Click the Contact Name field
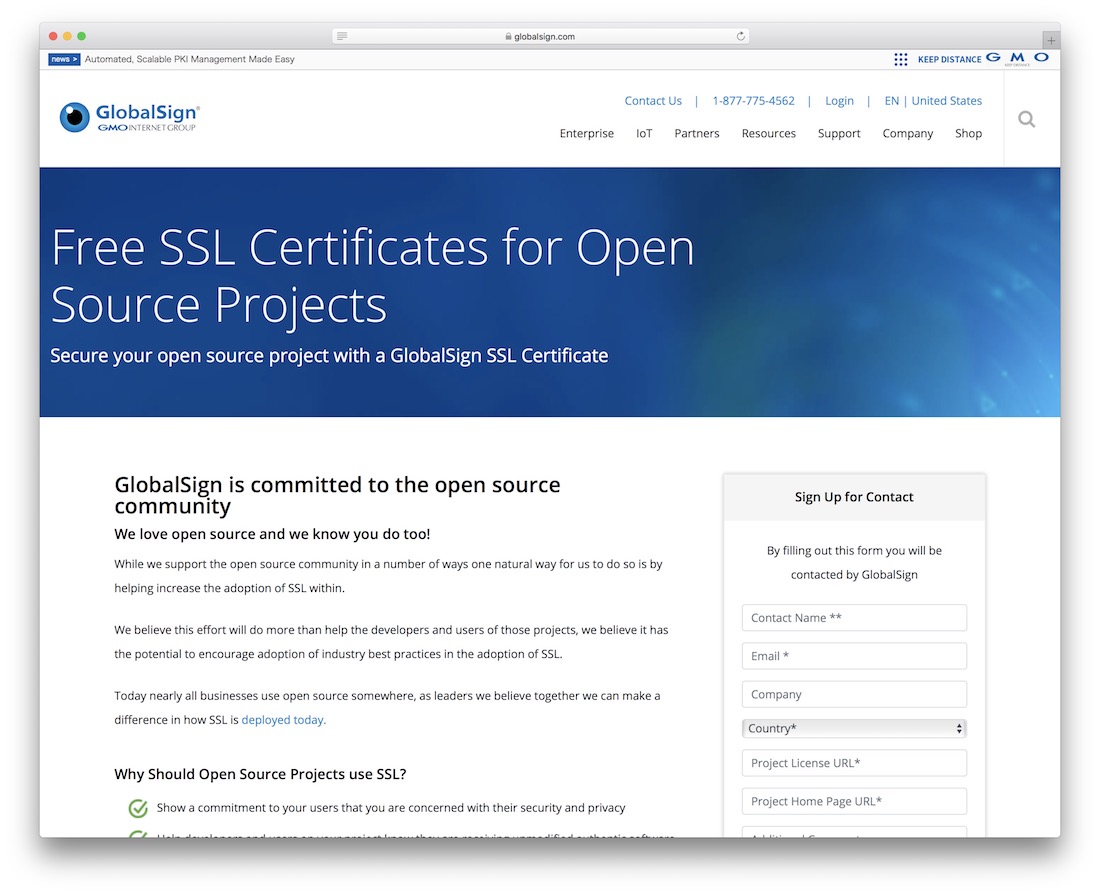 pos(854,618)
